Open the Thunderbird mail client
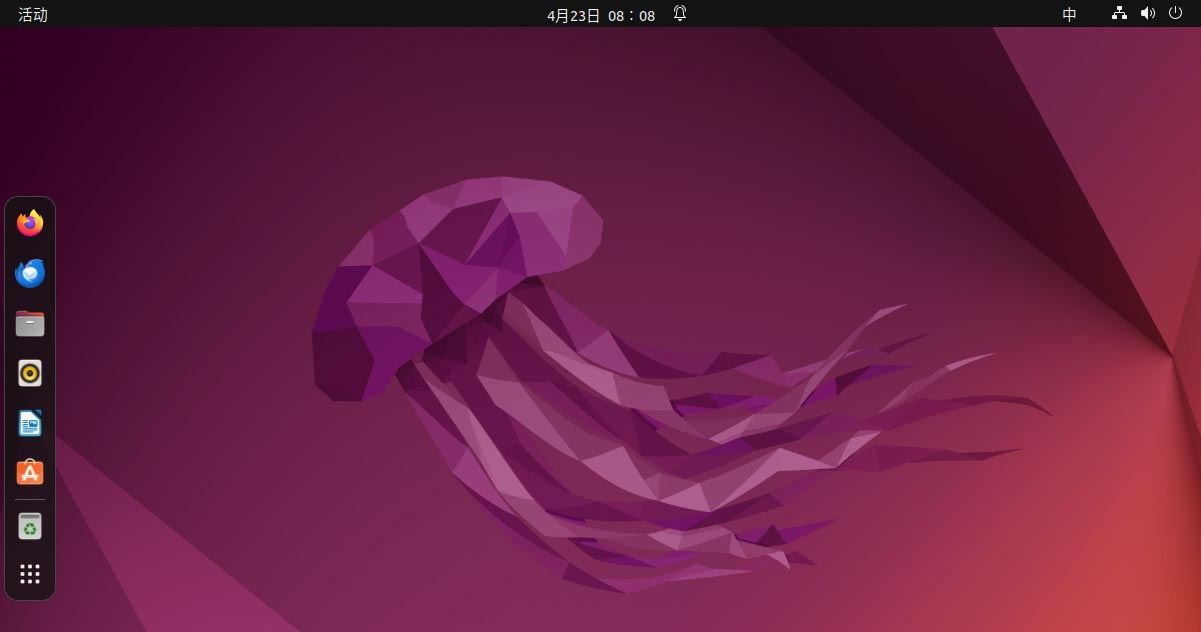1201x632 pixels. [x=30, y=273]
